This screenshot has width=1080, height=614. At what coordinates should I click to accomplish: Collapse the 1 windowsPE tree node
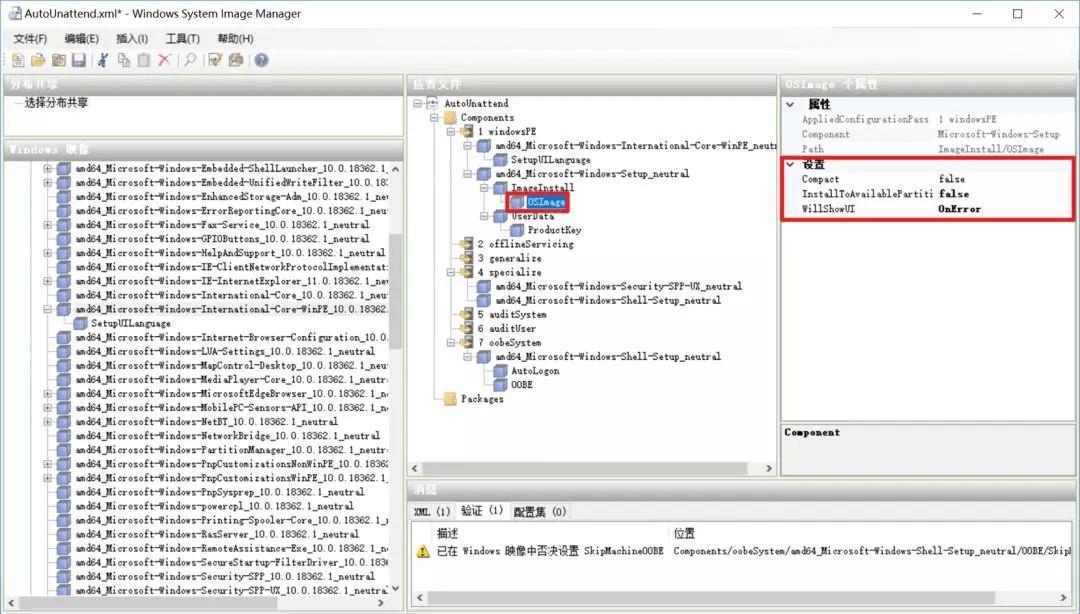coord(451,132)
